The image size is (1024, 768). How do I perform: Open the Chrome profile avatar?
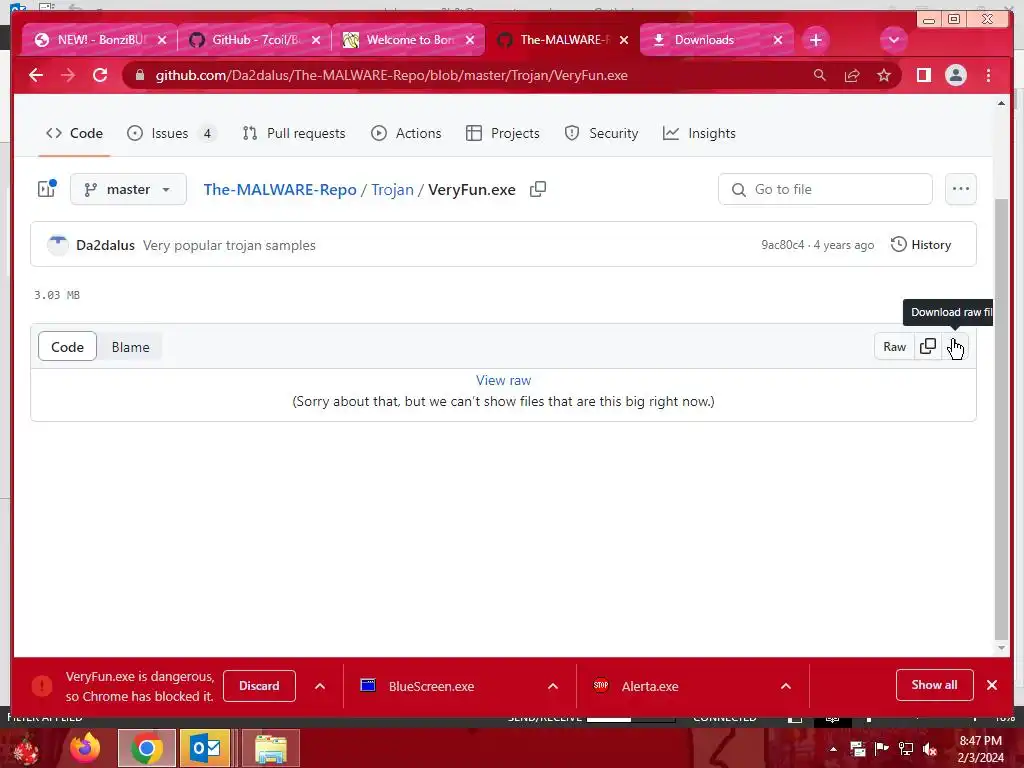pyautogui.click(x=955, y=75)
